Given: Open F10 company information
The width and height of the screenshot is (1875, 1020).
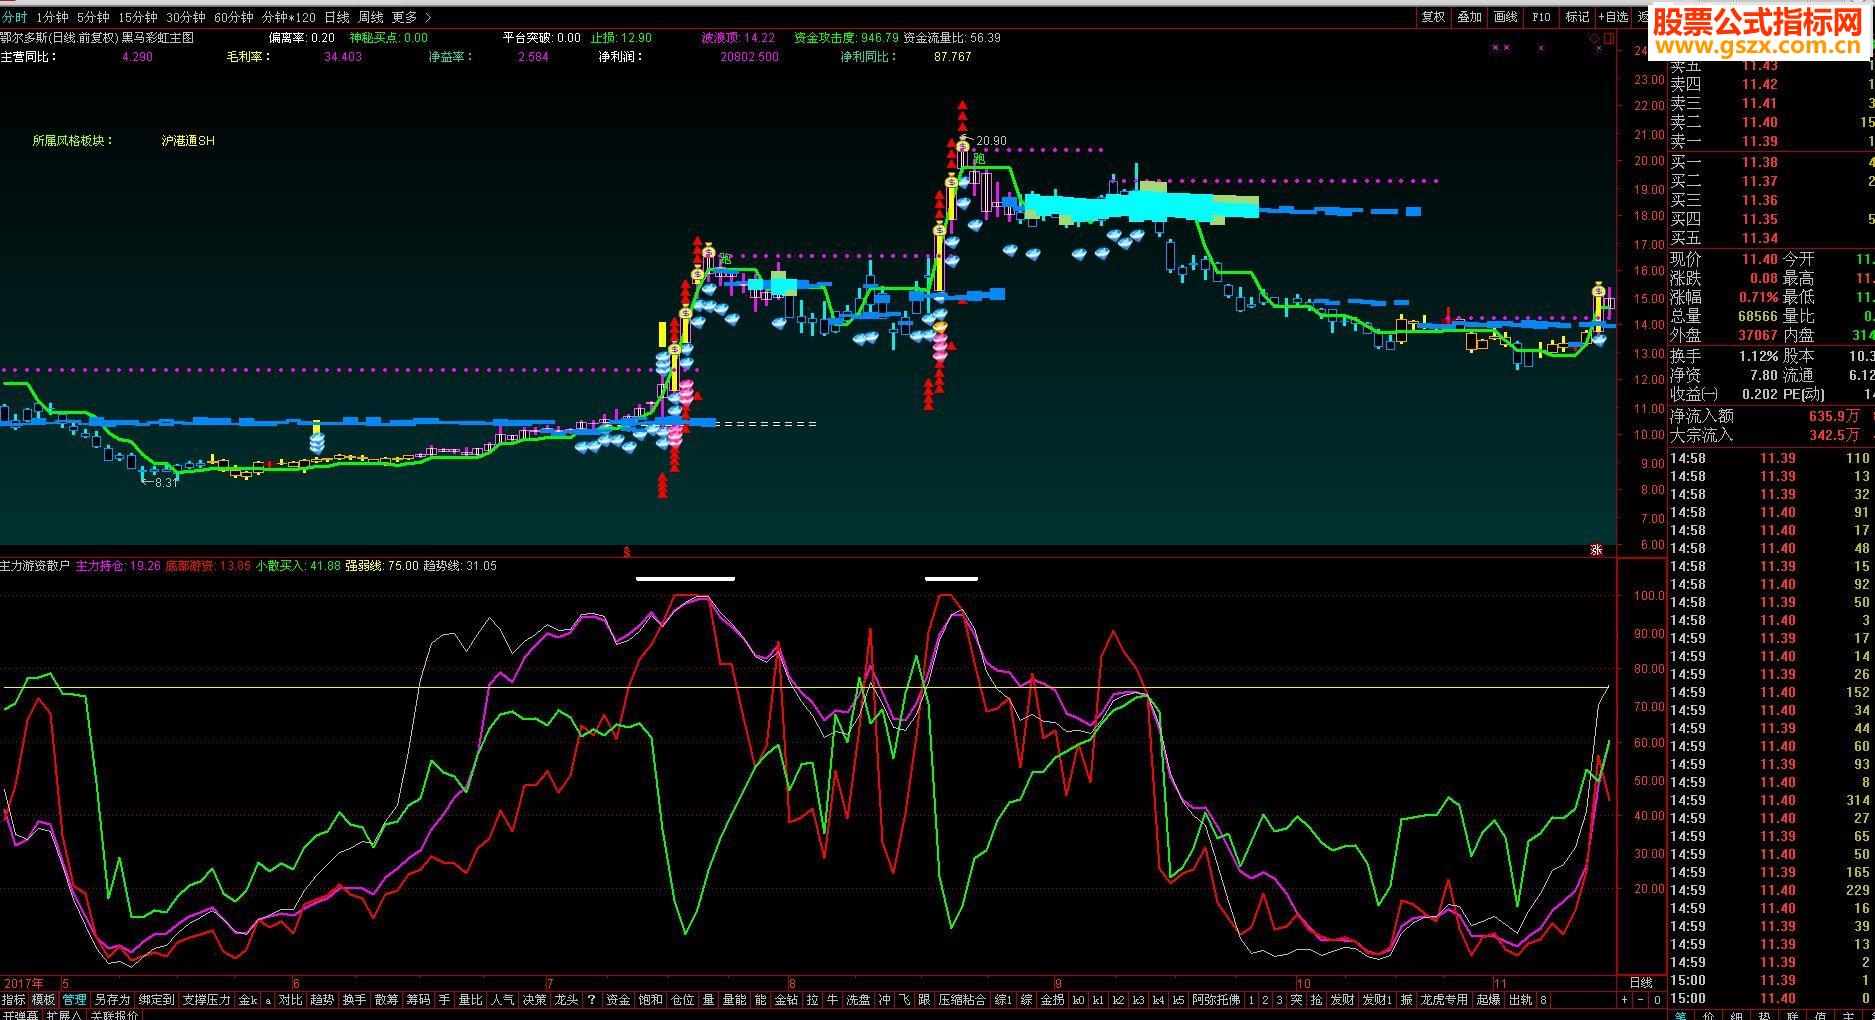Looking at the screenshot, I should coord(1541,17).
